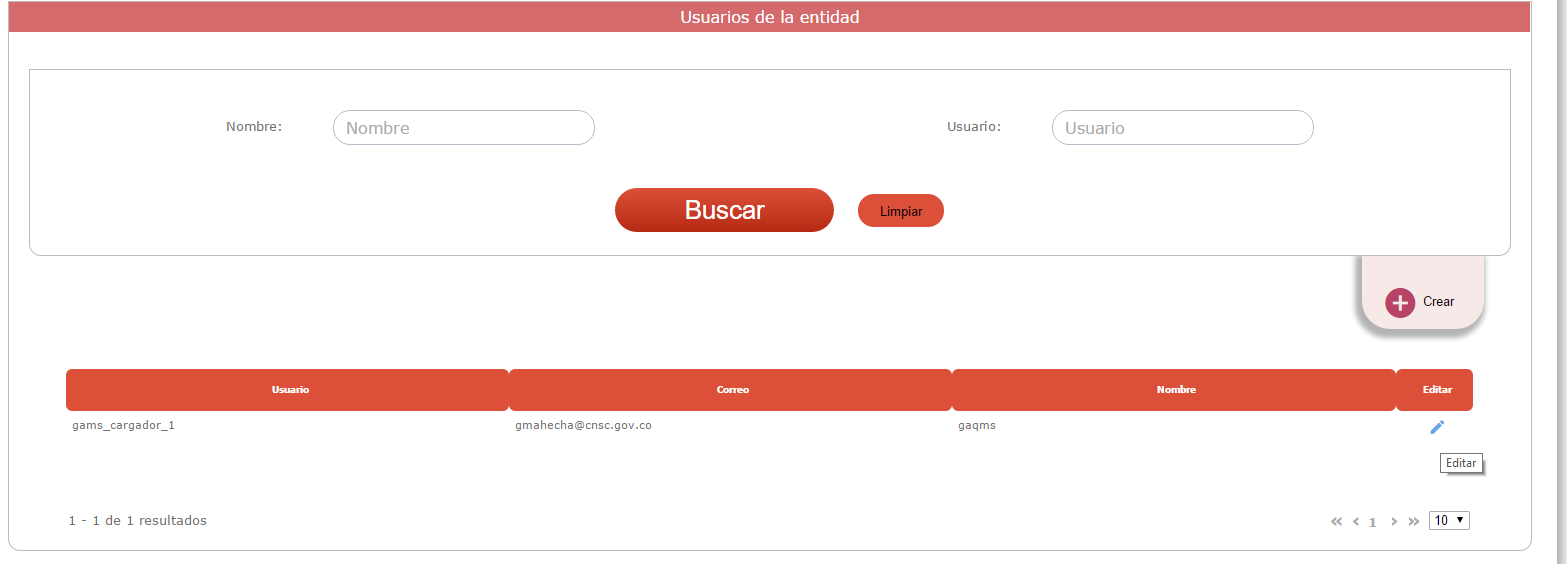This screenshot has height=564, width=1567.
Task: Select page number 1 in pagination
Action: click(1373, 522)
